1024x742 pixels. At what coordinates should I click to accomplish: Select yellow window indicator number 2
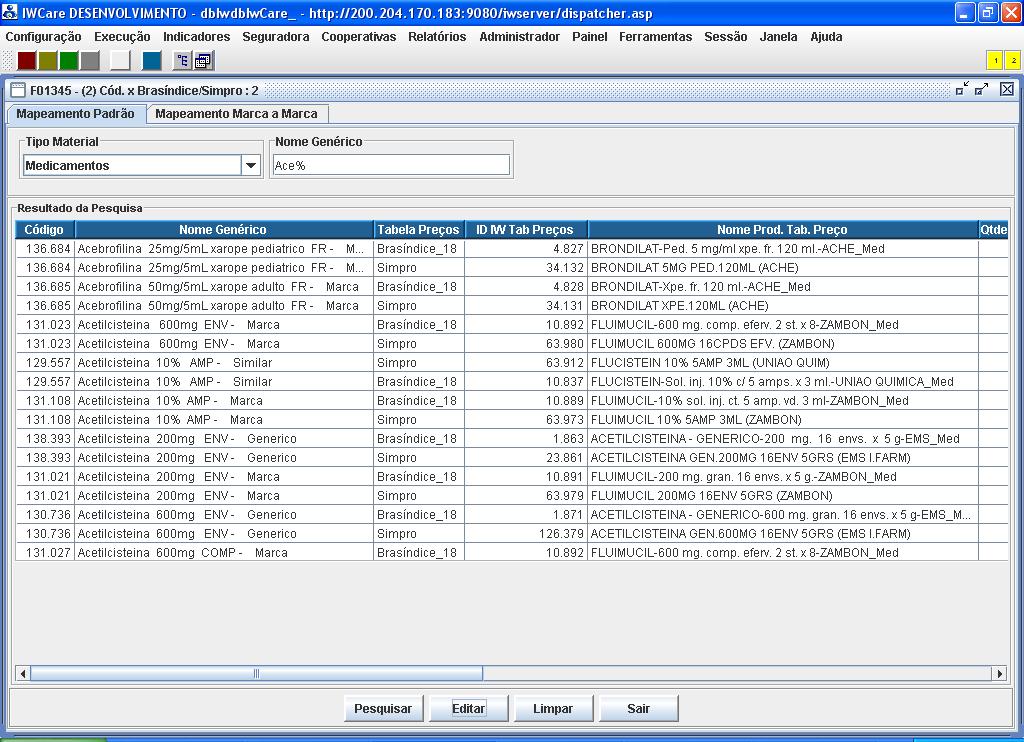coord(1014,60)
